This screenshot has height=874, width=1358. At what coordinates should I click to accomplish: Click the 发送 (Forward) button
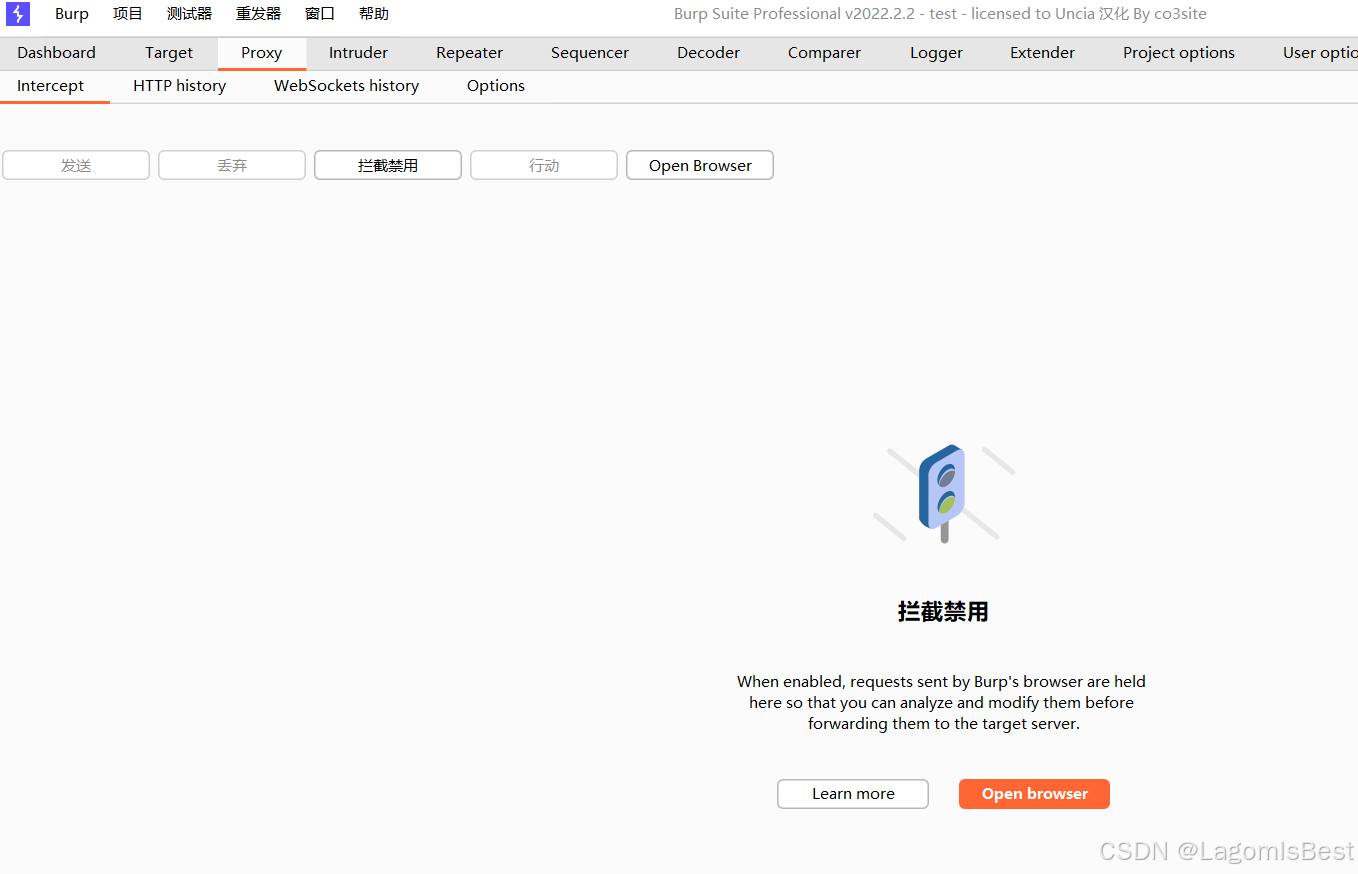click(x=76, y=165)
